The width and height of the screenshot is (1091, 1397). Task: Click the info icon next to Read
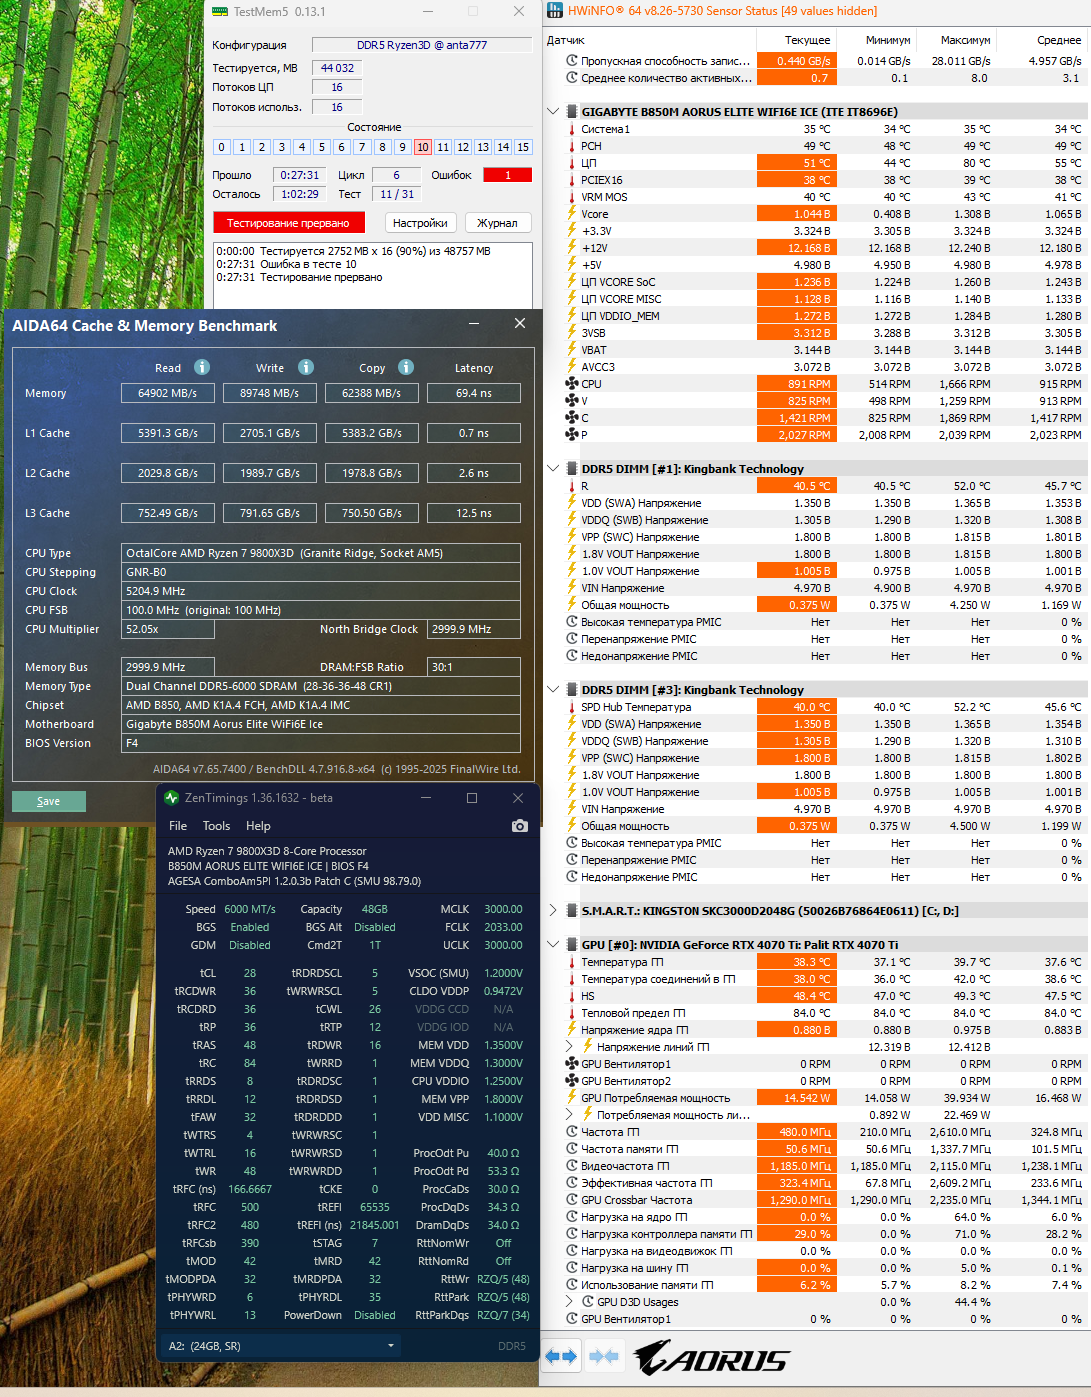(x=202, y=367)
